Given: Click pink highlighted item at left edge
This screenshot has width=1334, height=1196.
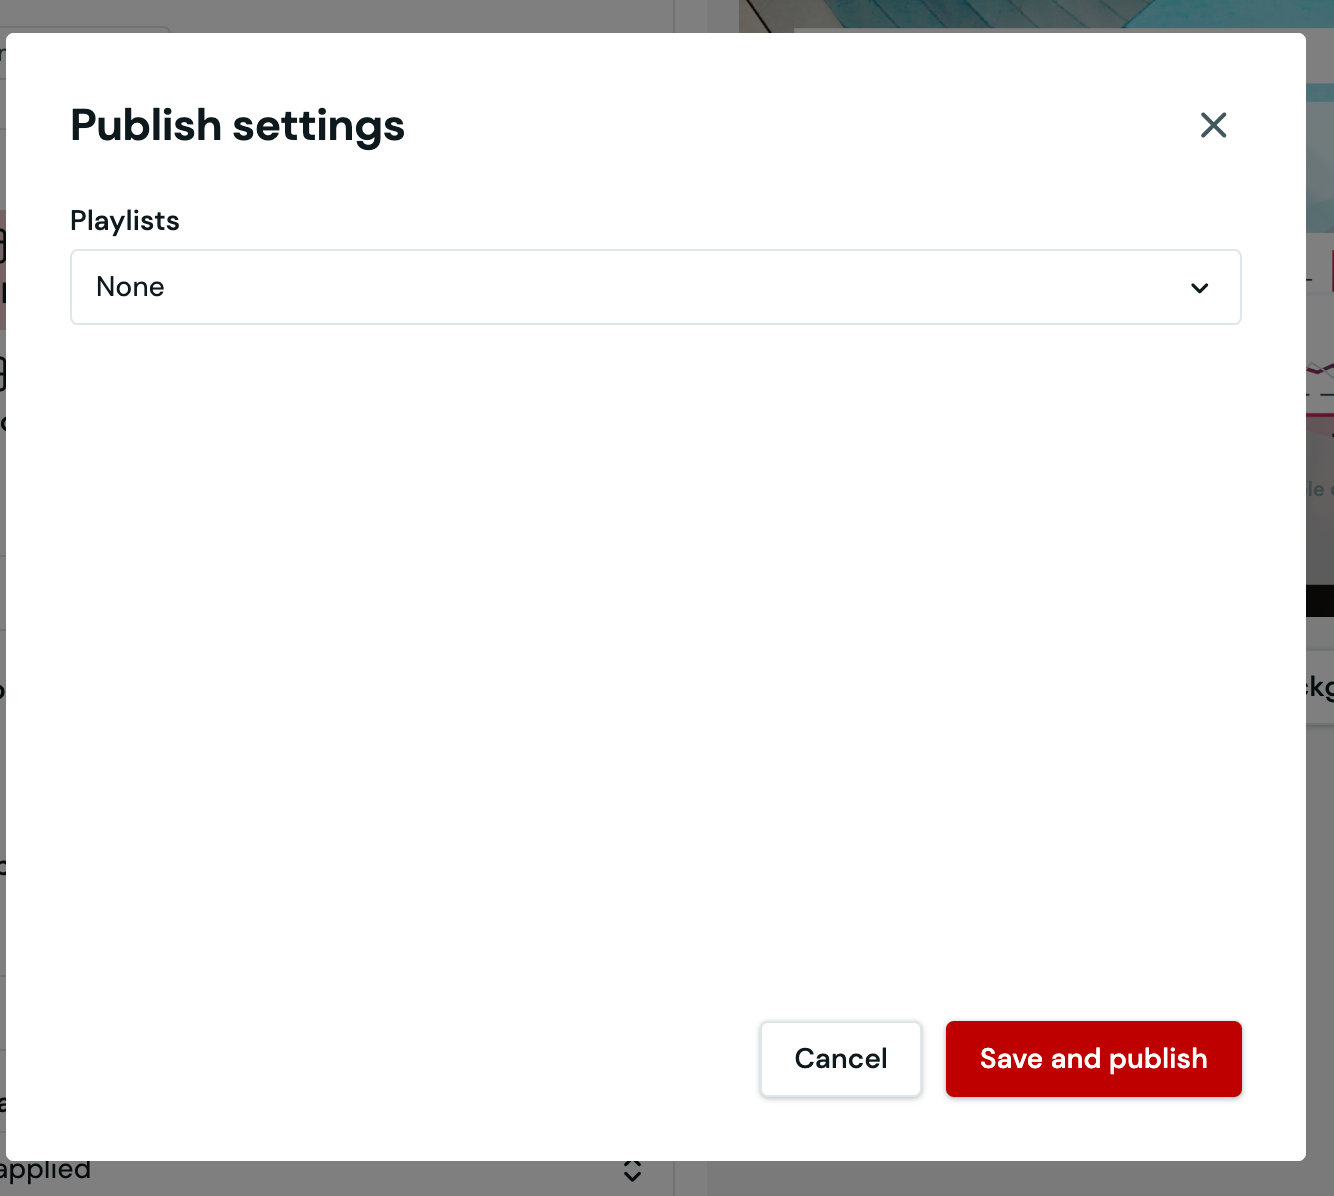Looking at the screenshot, I should [x=2, y=270].
